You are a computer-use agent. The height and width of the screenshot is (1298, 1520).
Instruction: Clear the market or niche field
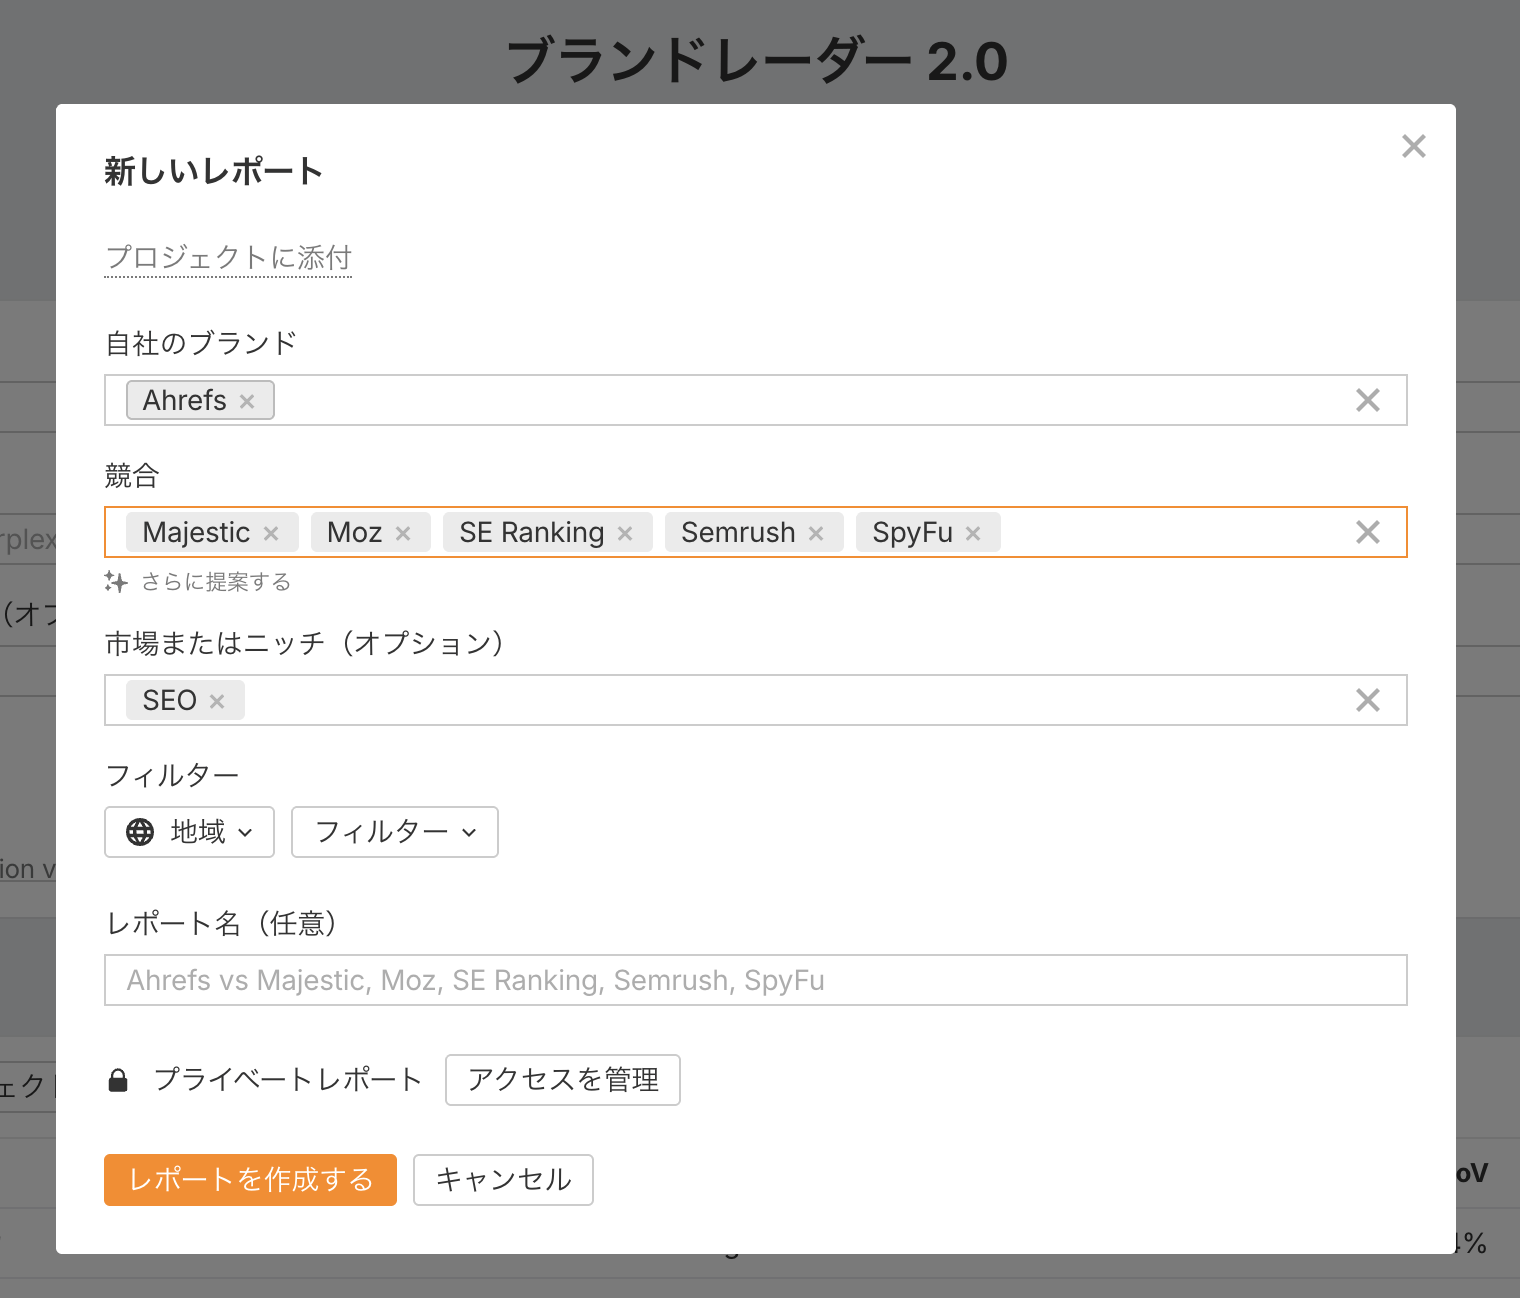[1367, 700]
